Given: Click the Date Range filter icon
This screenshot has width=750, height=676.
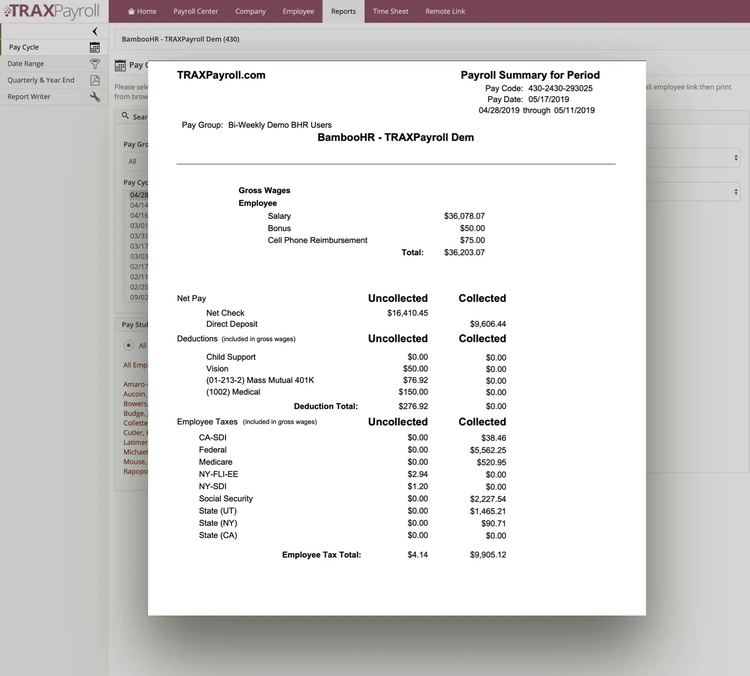Looking at the screenshot, I should click(x=95, y=64).
